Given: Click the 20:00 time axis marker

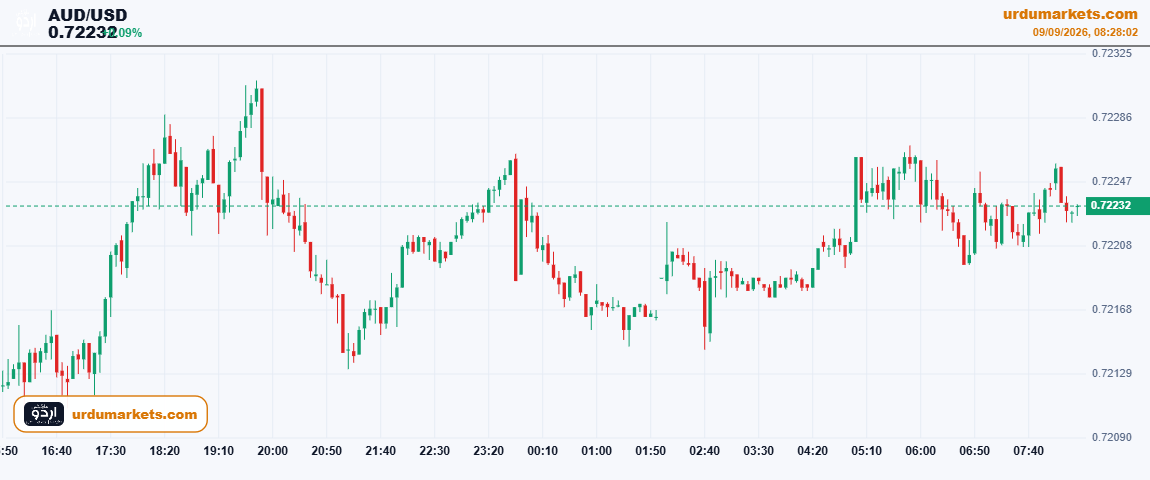Looking at the screenshot, I should tap(272, 450).
